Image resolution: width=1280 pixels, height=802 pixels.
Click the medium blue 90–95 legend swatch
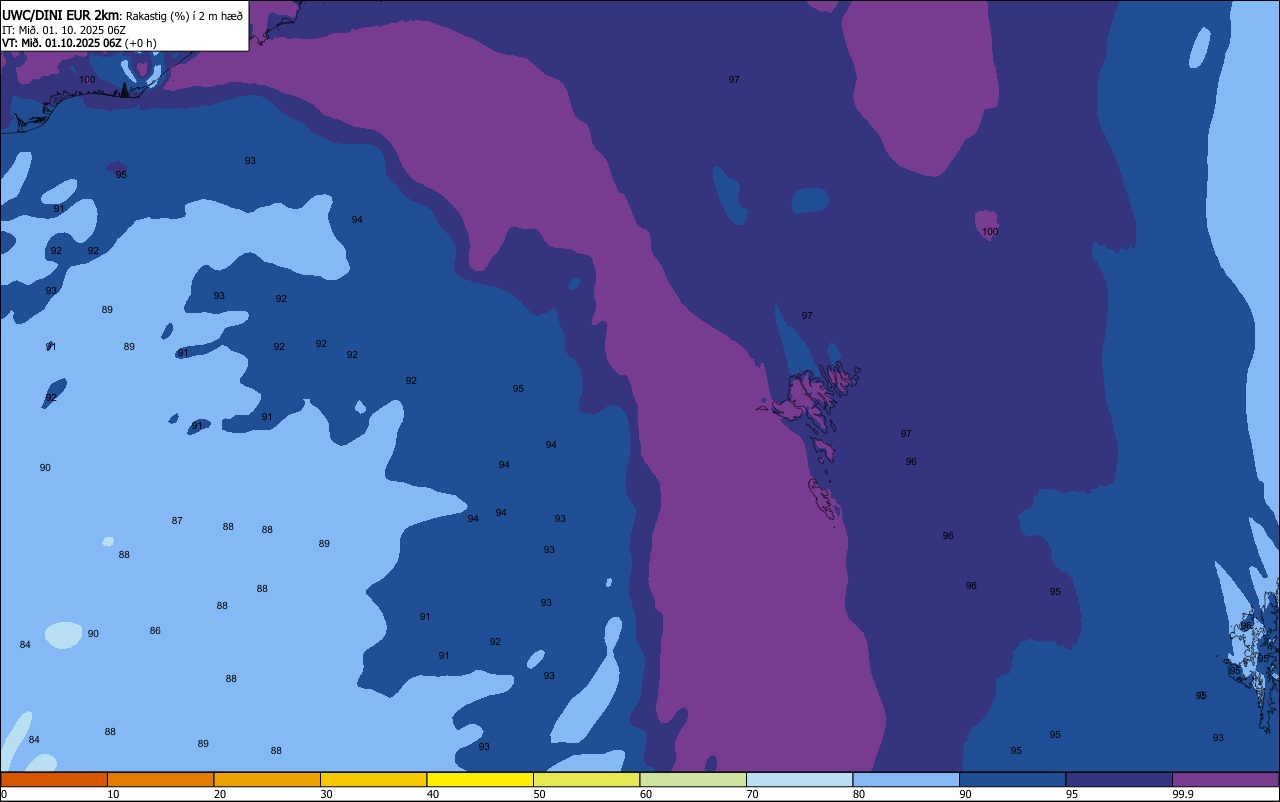1012,779
